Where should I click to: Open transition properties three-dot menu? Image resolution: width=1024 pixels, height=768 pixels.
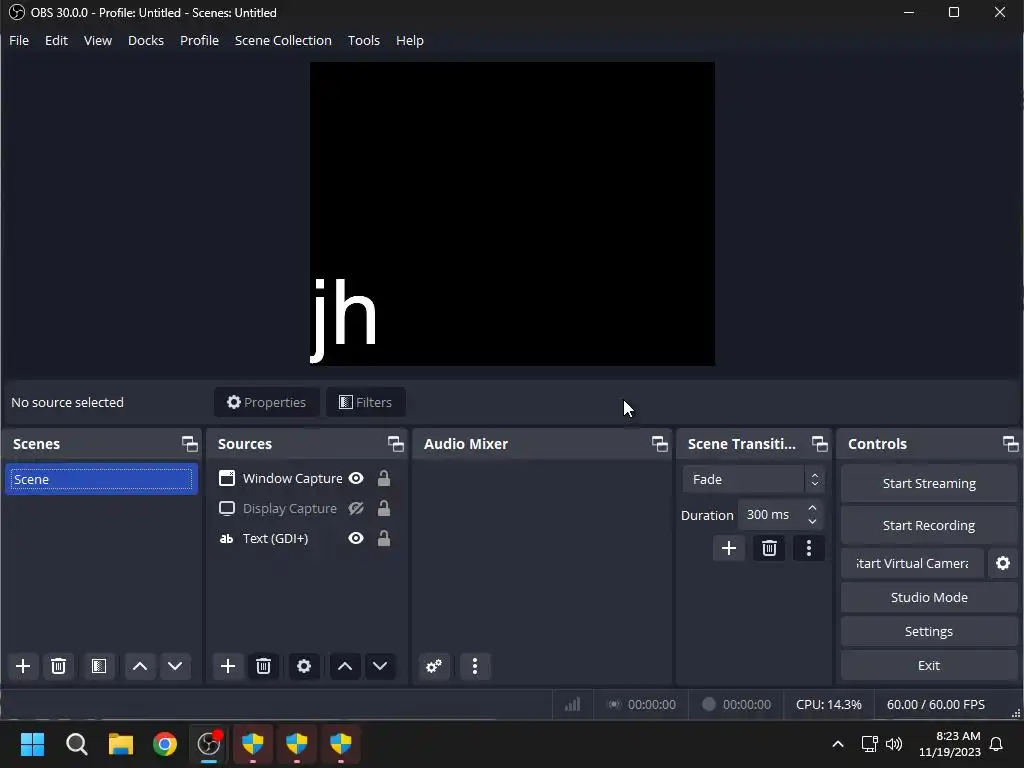click(x=808, y=548)
